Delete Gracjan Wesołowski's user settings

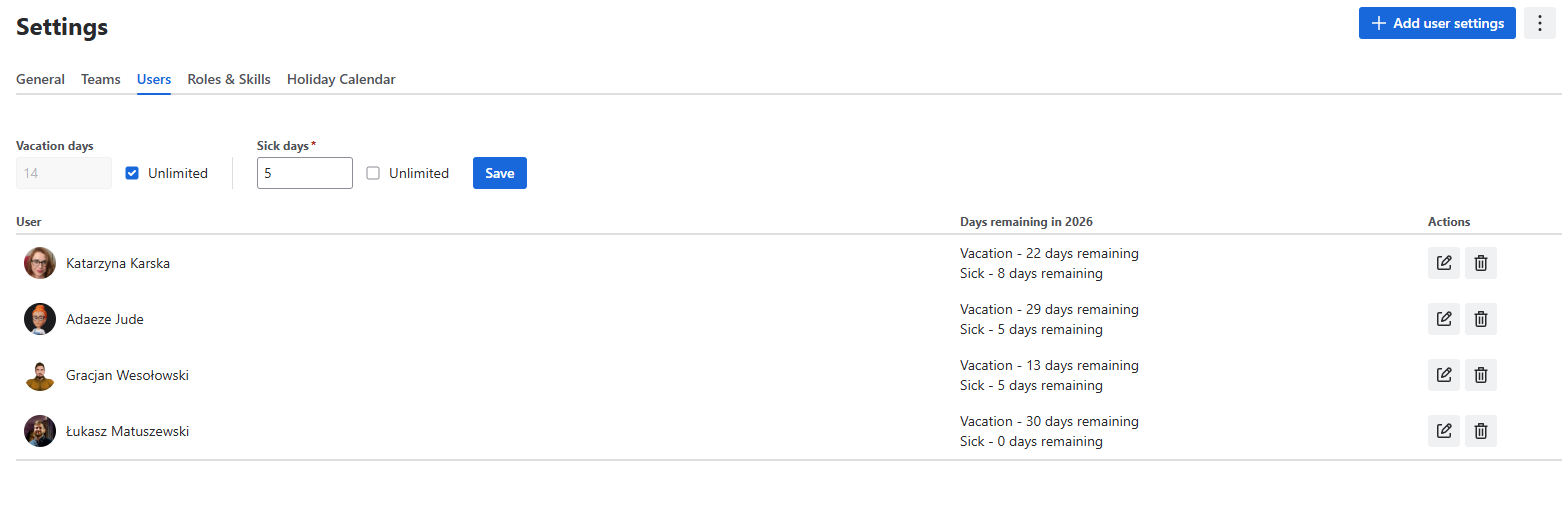tap(1481, 375)
